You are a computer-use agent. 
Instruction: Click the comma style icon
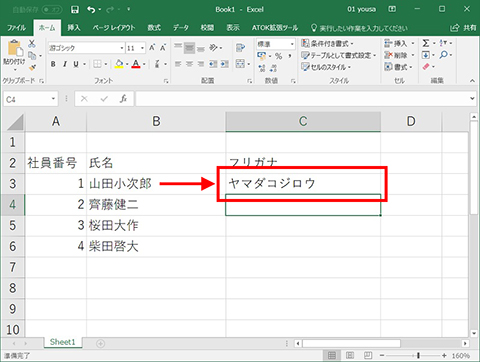pyautogui.click(x=290, y=56)
